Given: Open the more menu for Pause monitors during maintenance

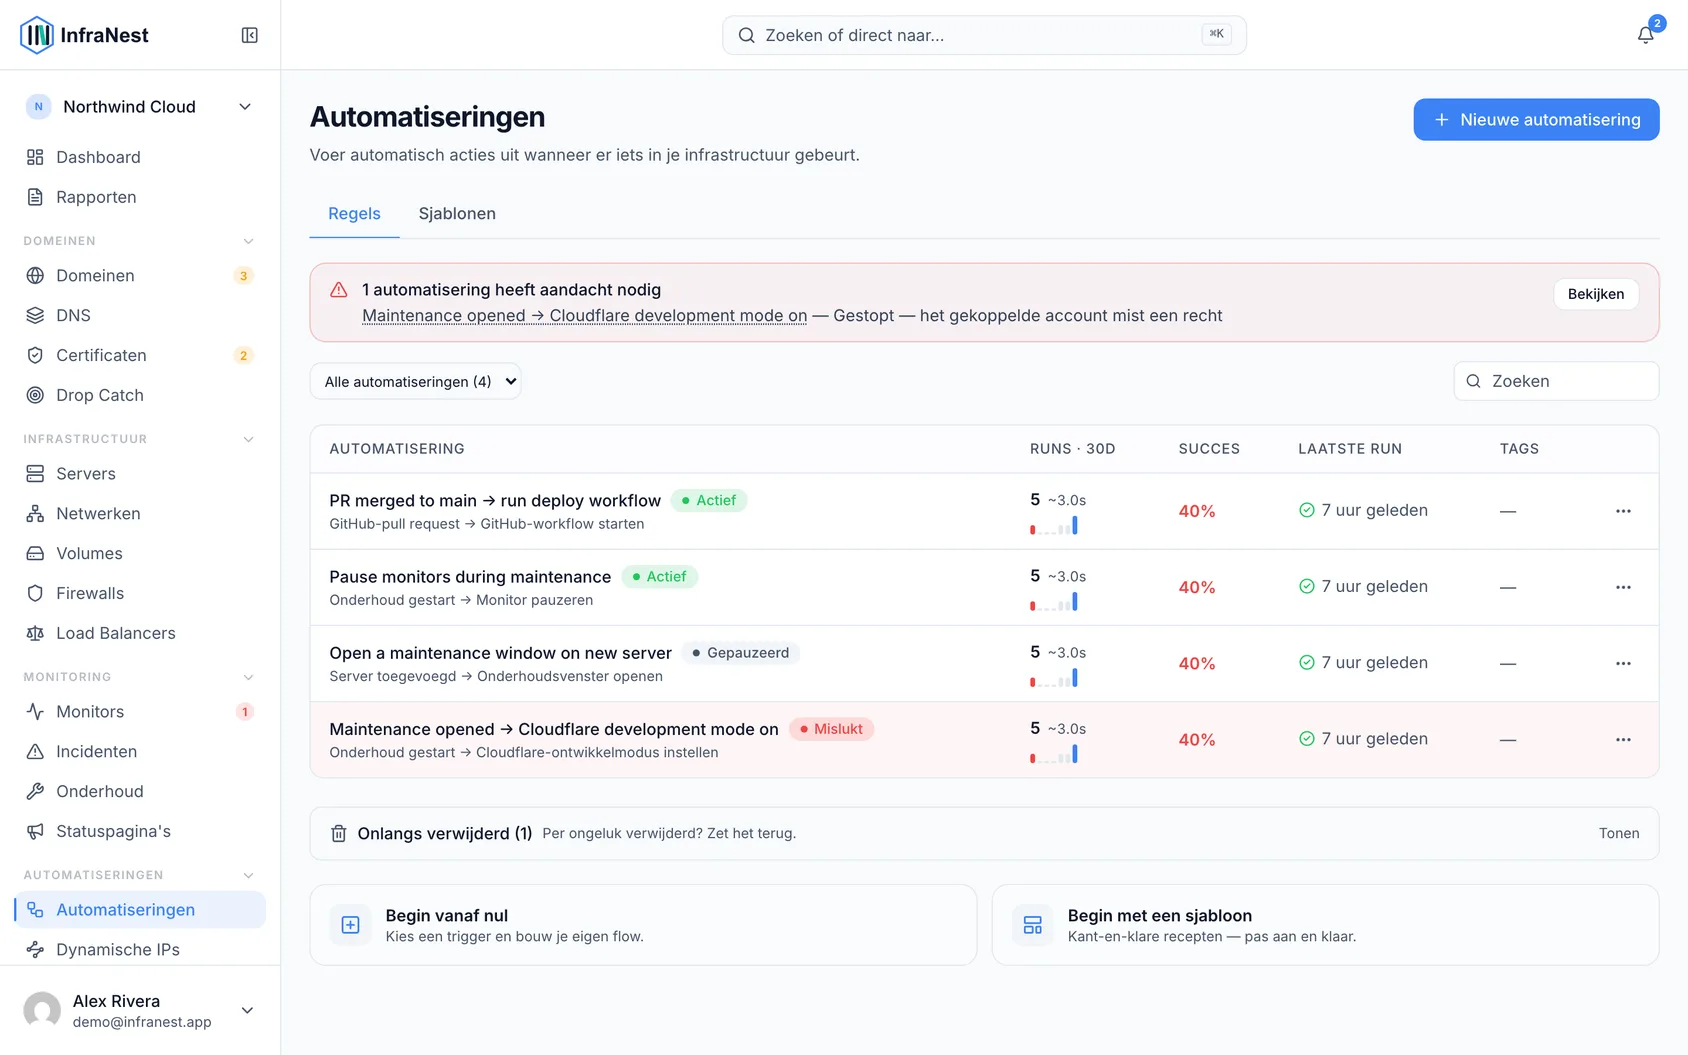Looking at the screenshot, I should tap(1623, 587).
